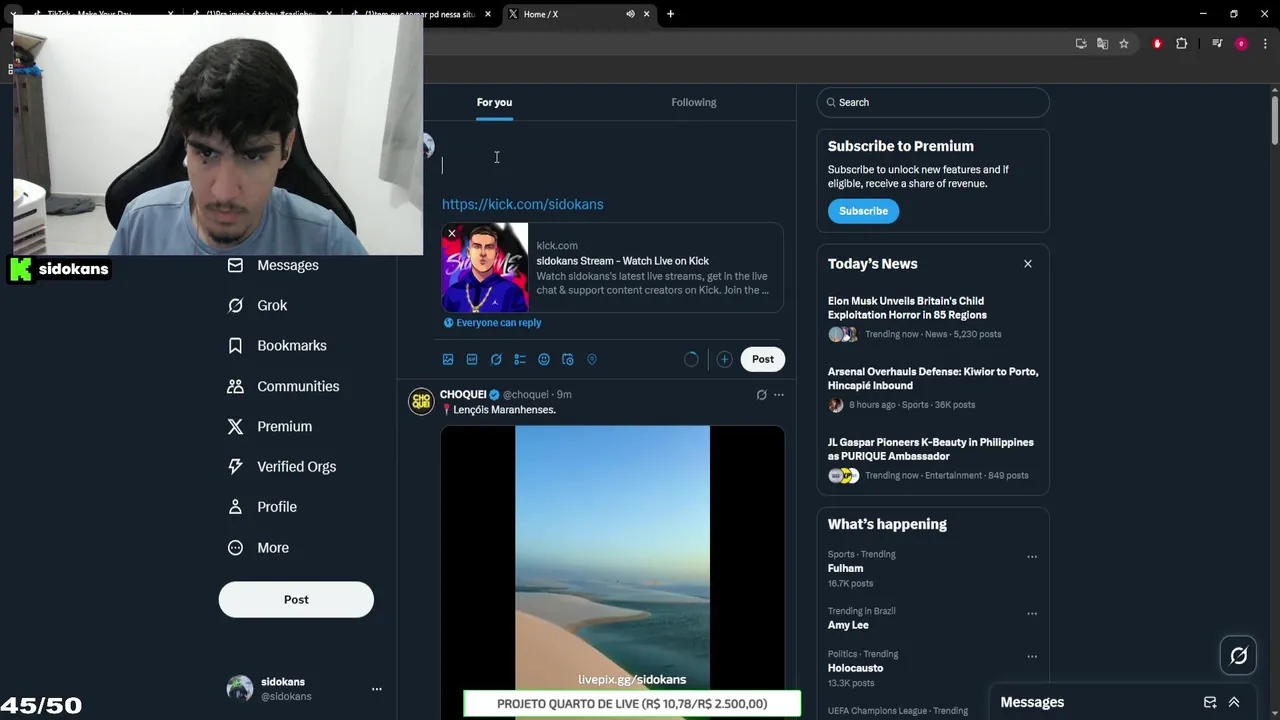Click the @choquei handle
Image resolution: width=1280 pixels, height=720 pixels.
pyautogui.click(x=526, y=395)
